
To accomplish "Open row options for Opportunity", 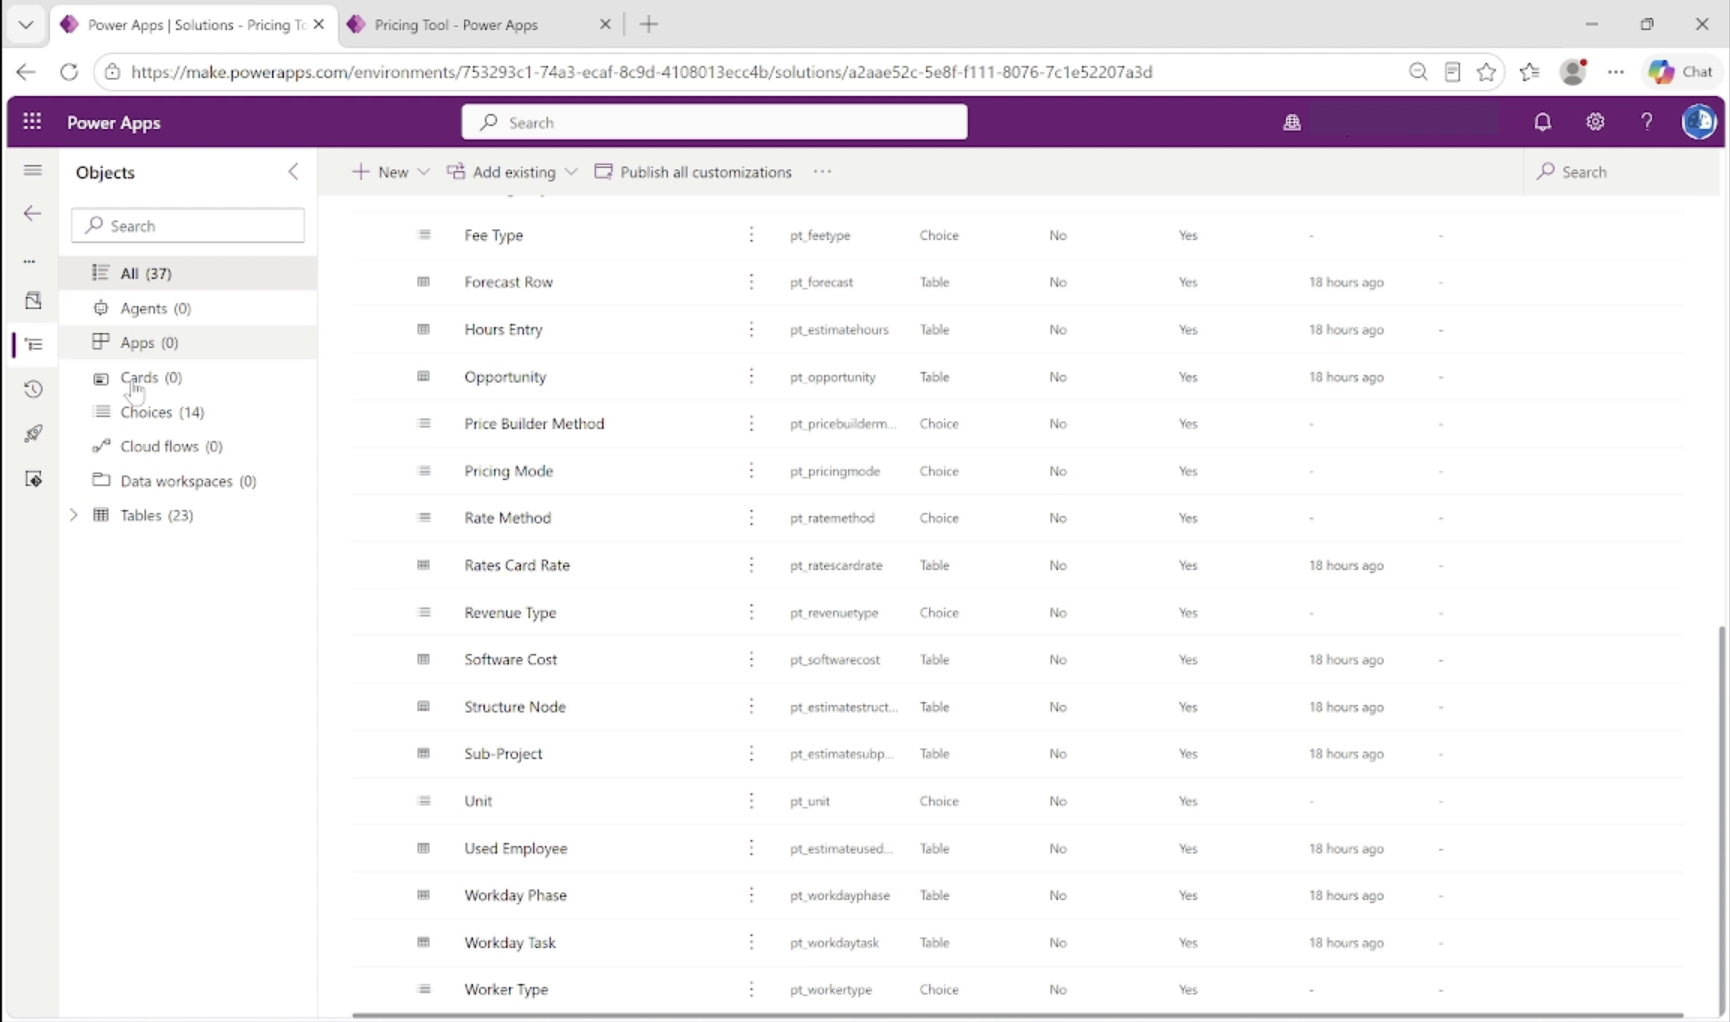I will [751, 377].
